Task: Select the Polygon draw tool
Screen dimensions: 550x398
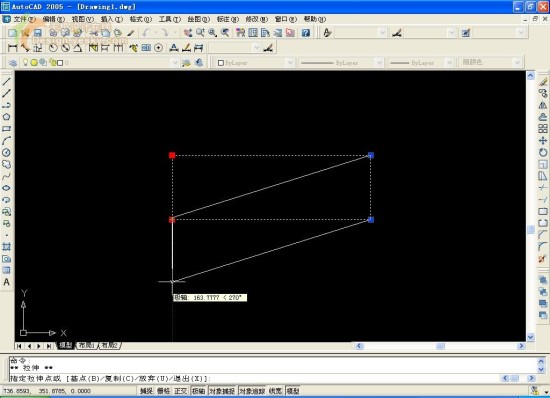Action: coord(7,117)
